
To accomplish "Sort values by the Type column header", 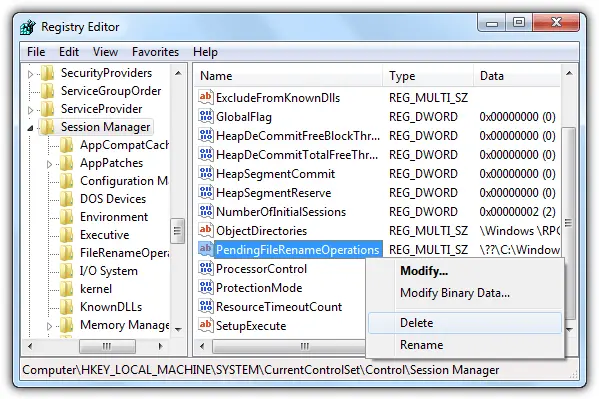I will click(x=428, y=76).
